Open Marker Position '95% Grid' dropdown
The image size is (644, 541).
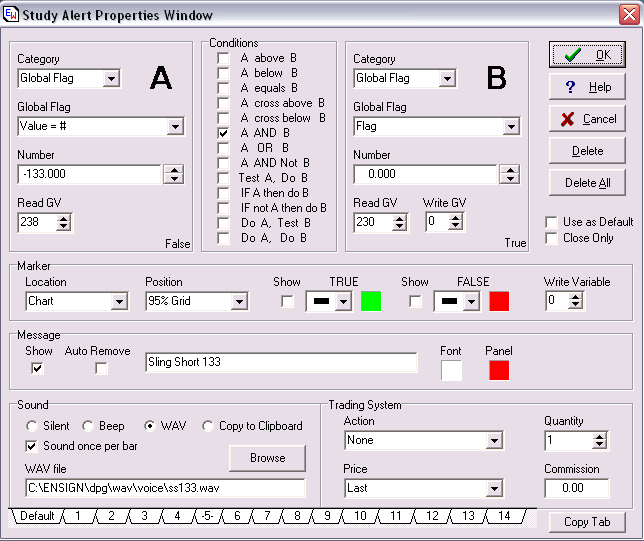(x=239, y=302)
